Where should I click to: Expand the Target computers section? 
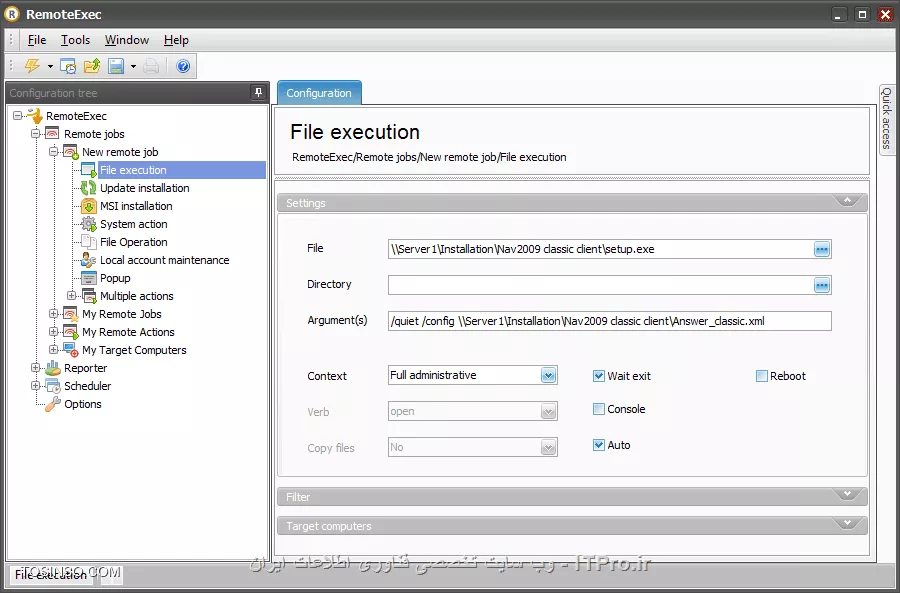pyautogui.click(x=847, y=524)
